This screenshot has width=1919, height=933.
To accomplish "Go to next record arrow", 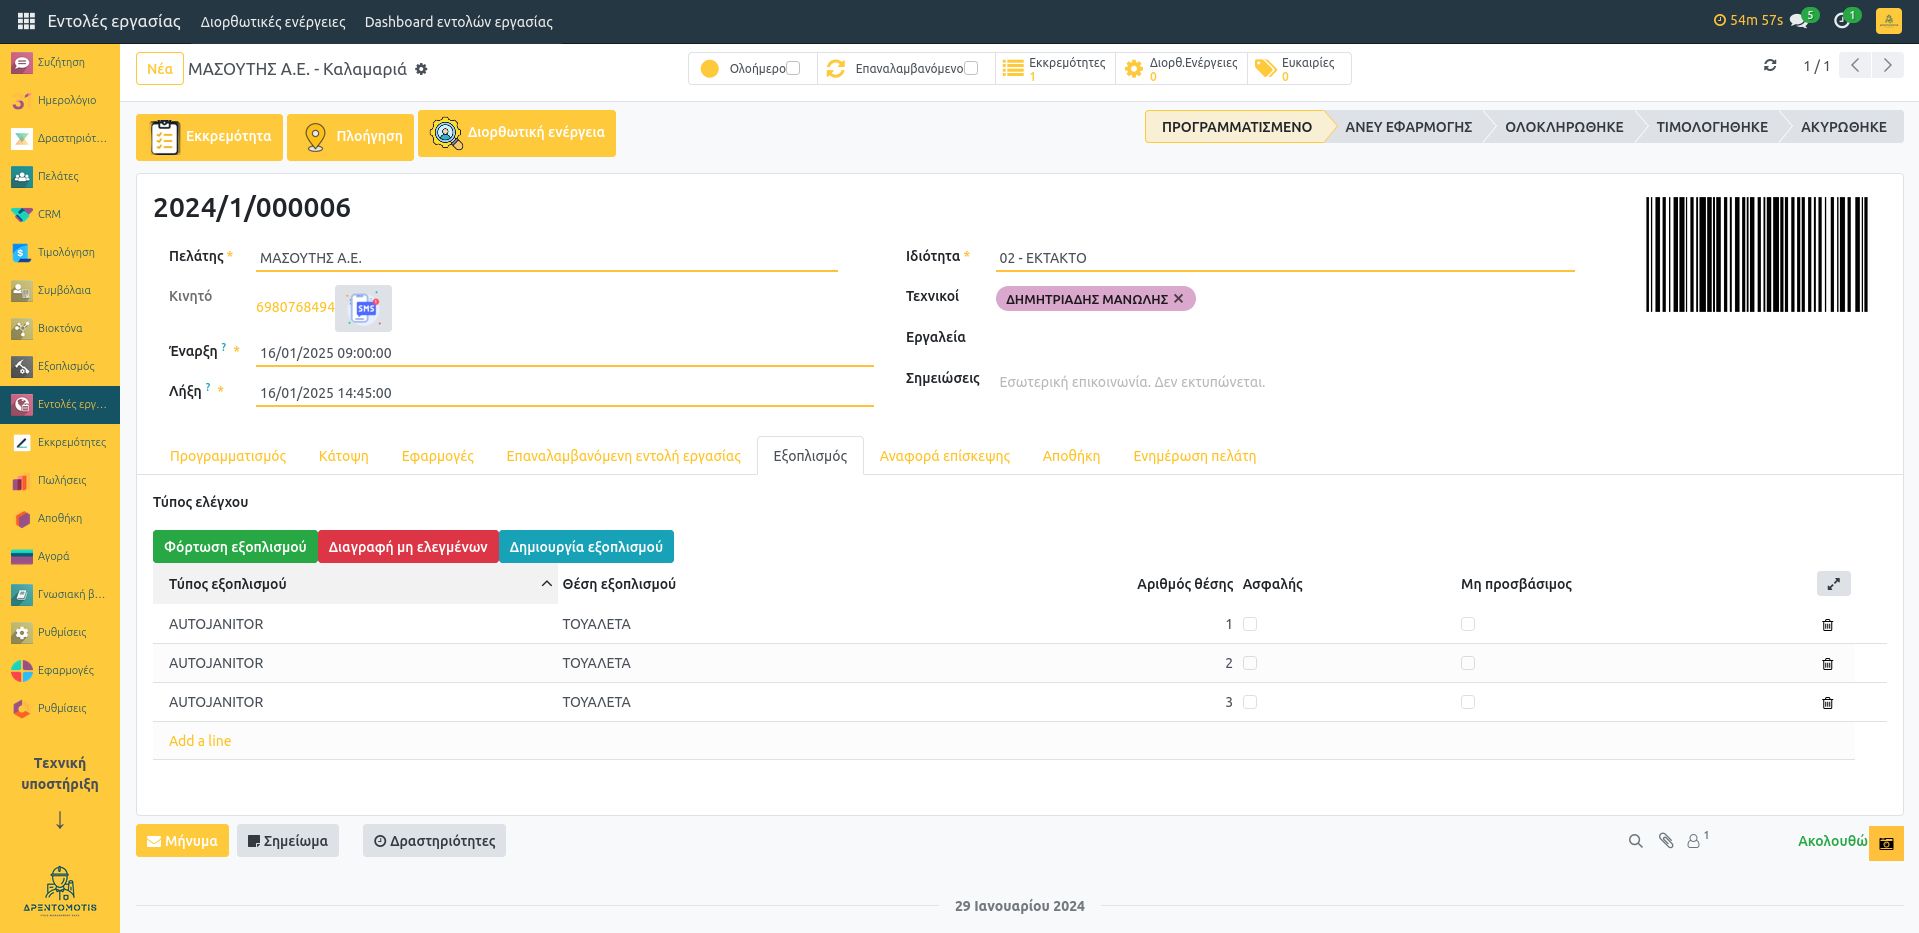I will [x=1887, y=65].
